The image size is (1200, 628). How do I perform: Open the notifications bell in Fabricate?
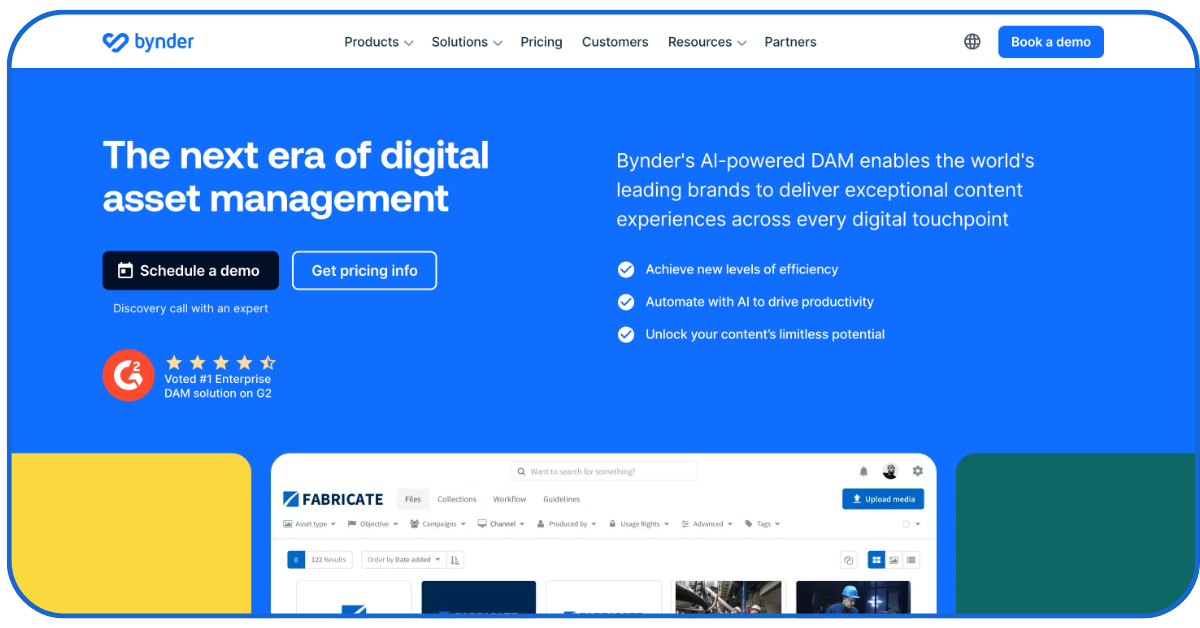863,471
